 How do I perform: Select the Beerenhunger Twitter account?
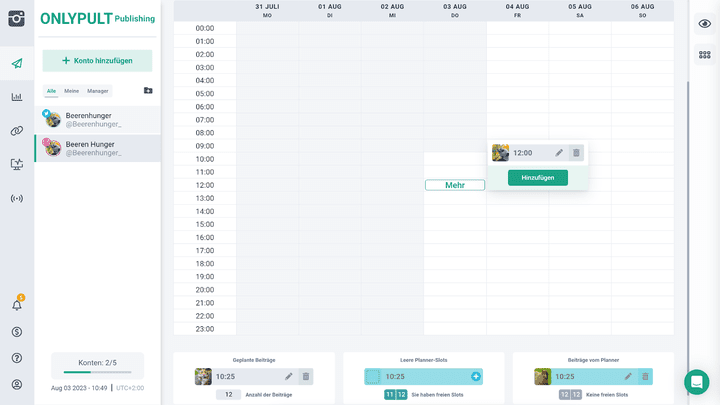(x=97, y=119)
